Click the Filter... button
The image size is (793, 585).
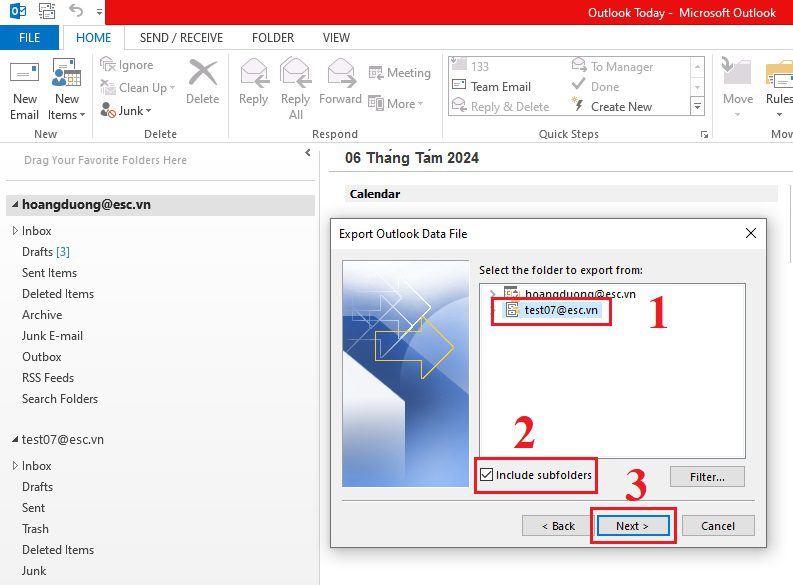[707, 477]
